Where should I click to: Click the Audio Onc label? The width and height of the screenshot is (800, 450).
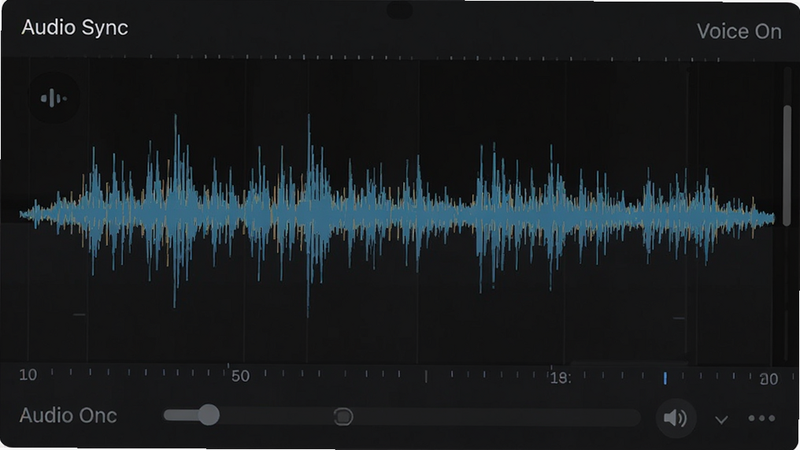click(x=68, y=415)
